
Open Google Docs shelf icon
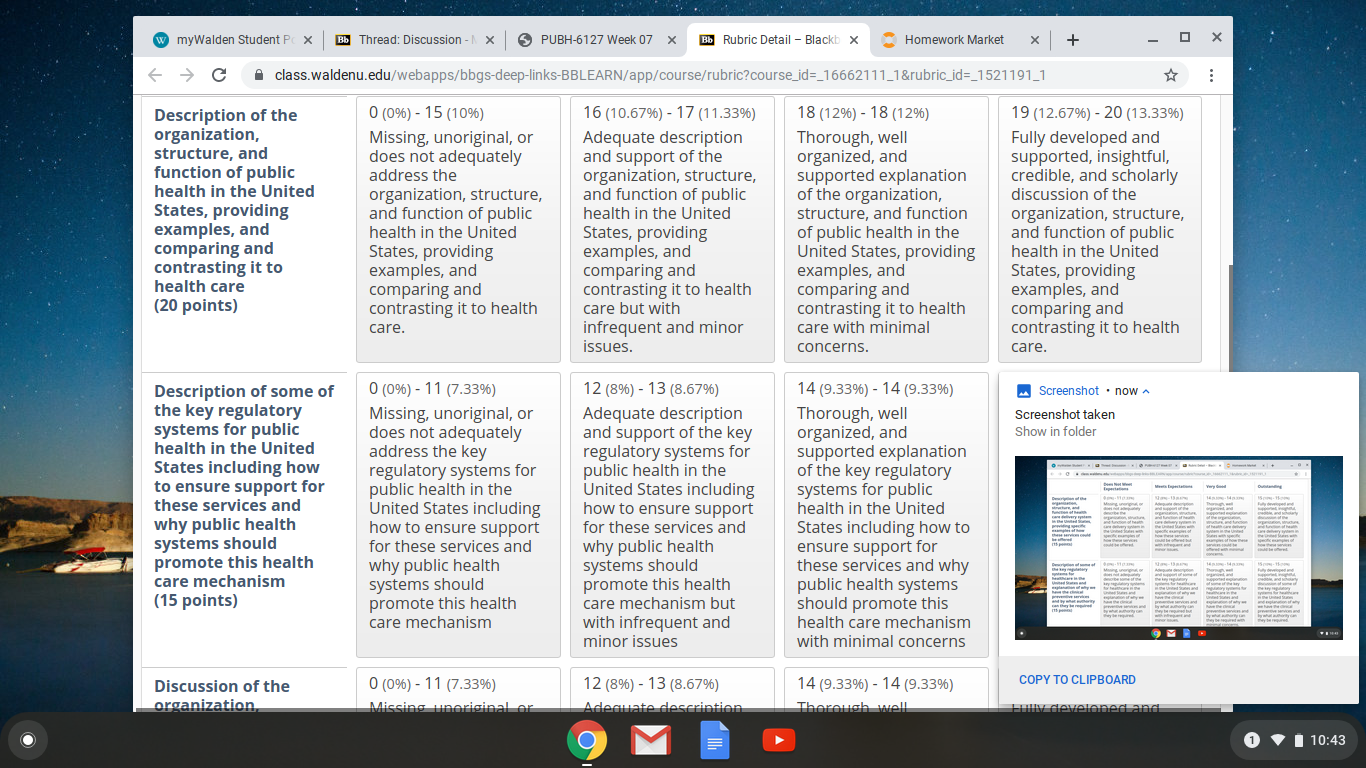click(x=715, y=740)
